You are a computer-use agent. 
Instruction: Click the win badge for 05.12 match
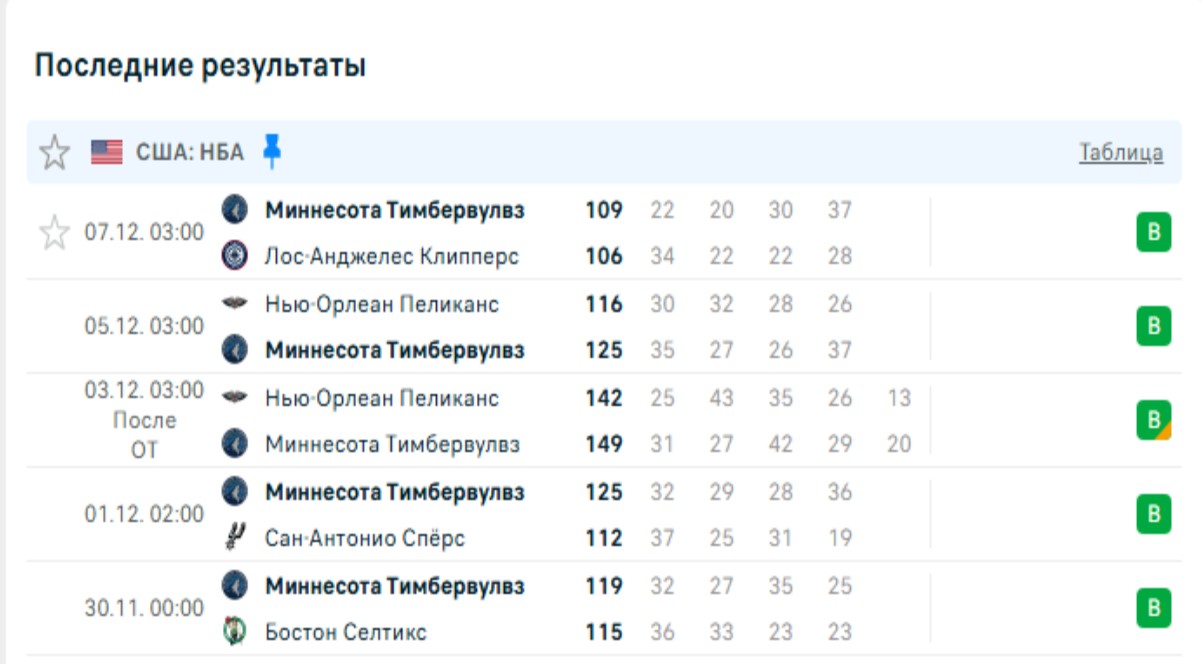[1153, 327]
